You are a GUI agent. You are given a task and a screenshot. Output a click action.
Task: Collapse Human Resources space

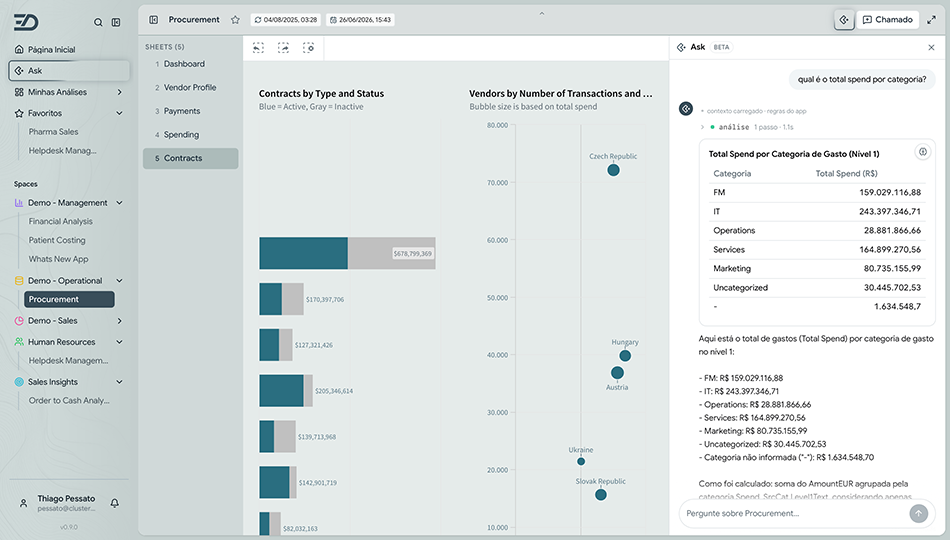[x=119, y=342]
